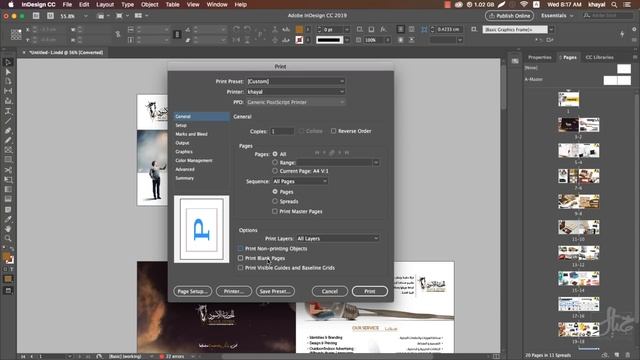Switch to the CC Libraries tab

point(599,57)
